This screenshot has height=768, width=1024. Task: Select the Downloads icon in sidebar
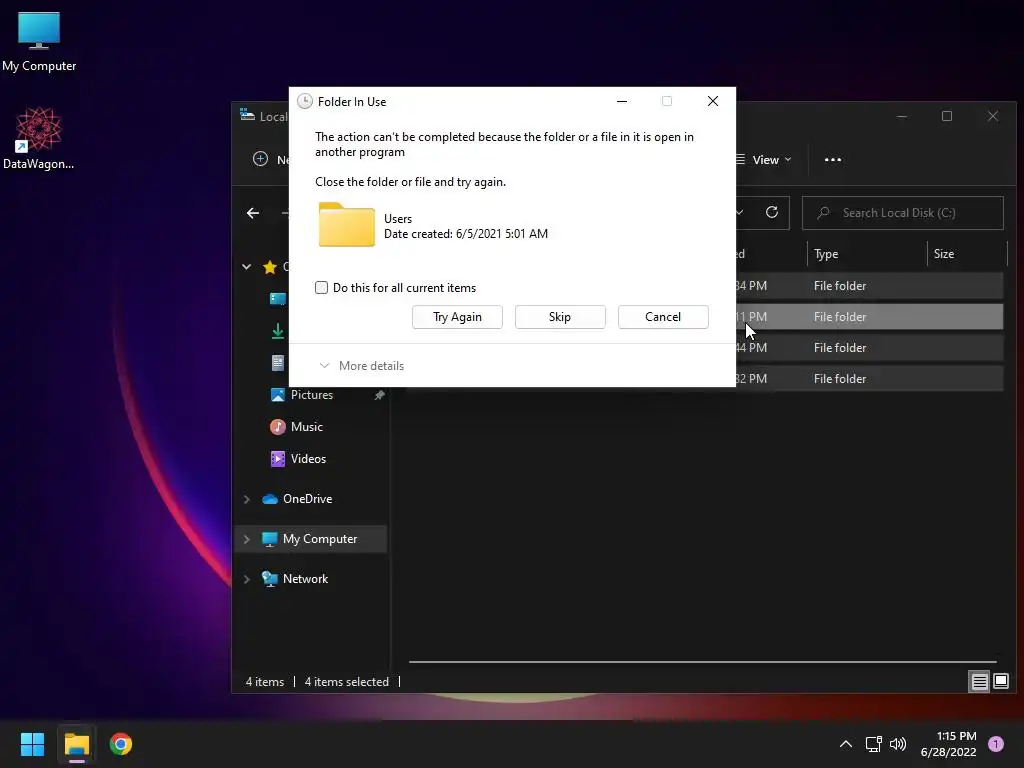pos(278,331)
